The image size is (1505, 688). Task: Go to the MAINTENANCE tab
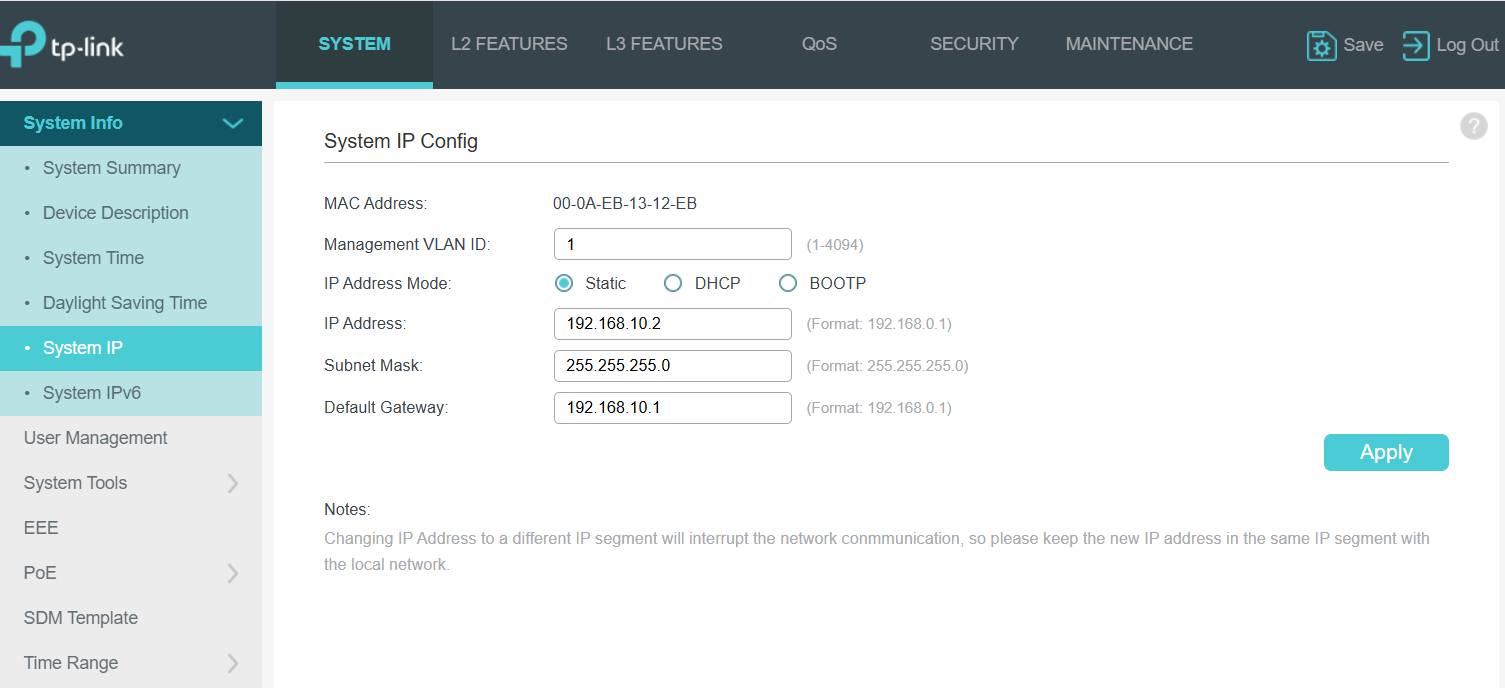[x=1128, y=44]
